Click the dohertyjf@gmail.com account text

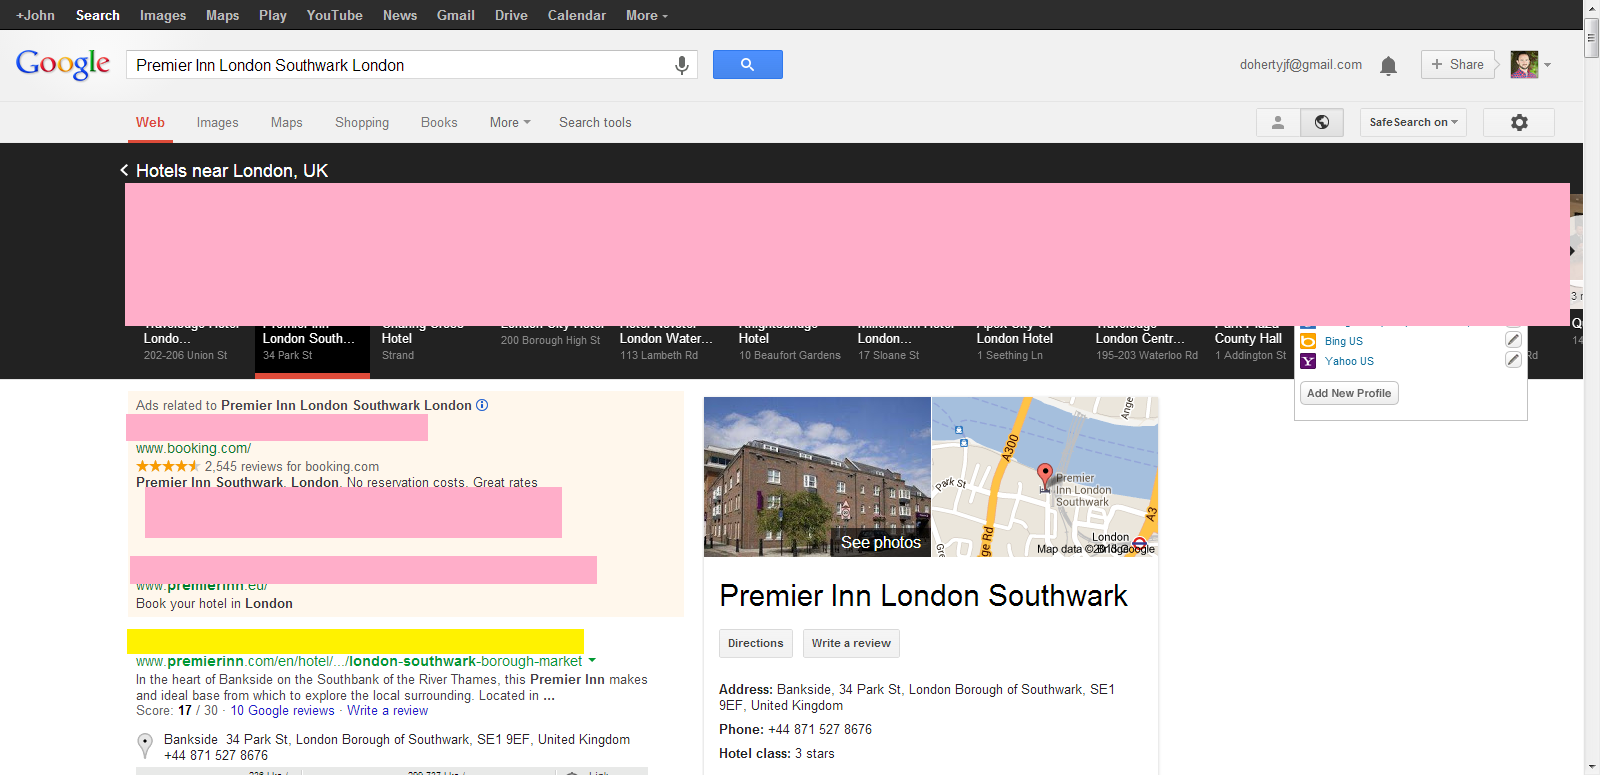click(1301, 65)
